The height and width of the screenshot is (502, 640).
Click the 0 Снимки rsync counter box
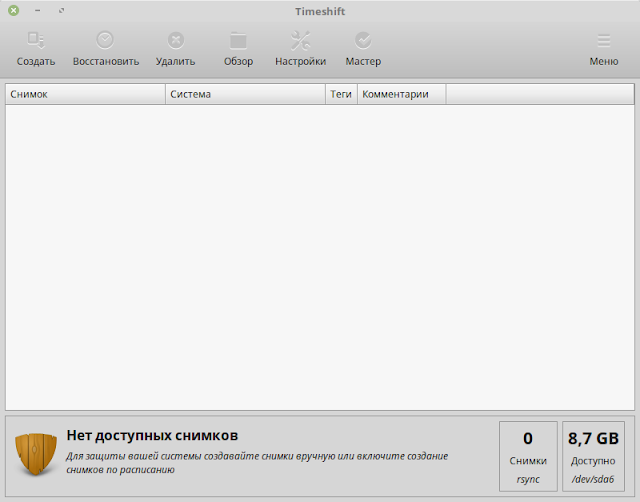coord(528,456)
